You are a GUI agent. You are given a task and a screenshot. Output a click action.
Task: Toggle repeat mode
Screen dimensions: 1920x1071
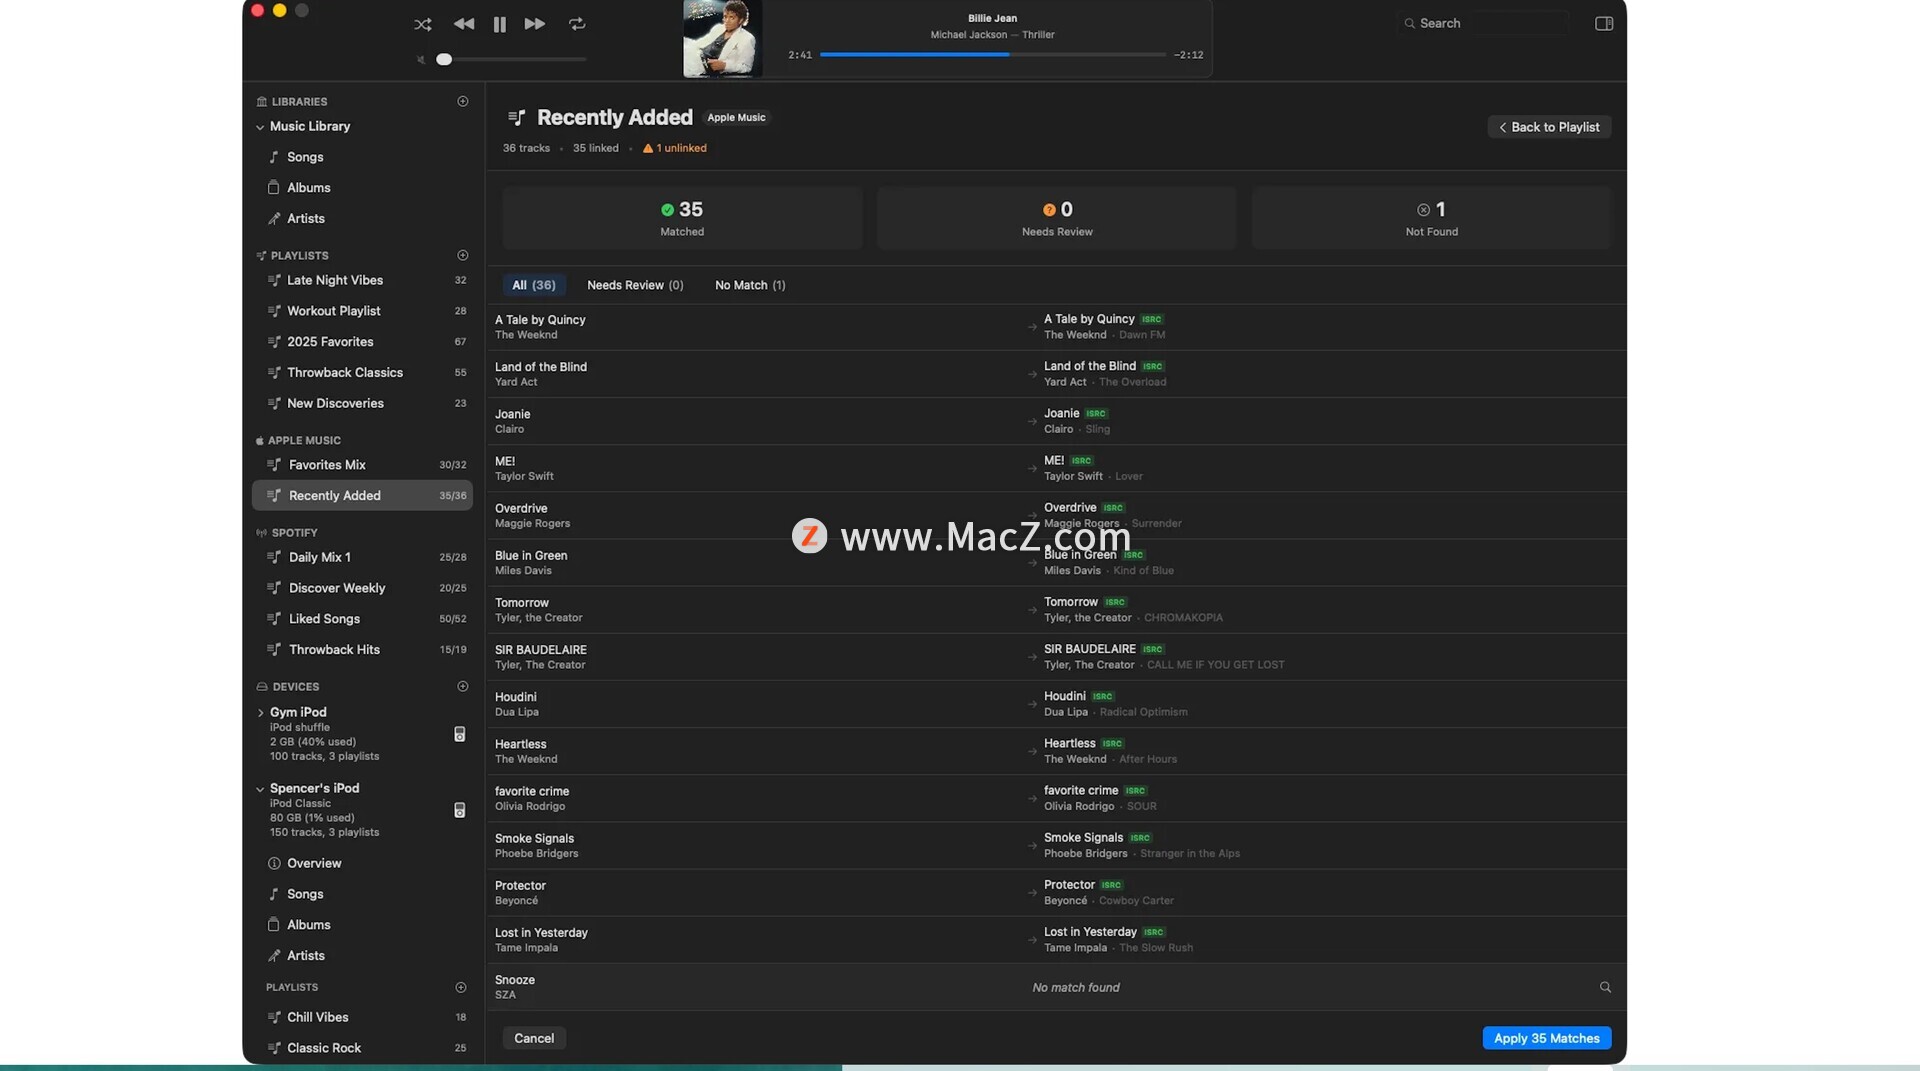click(577, 24)
